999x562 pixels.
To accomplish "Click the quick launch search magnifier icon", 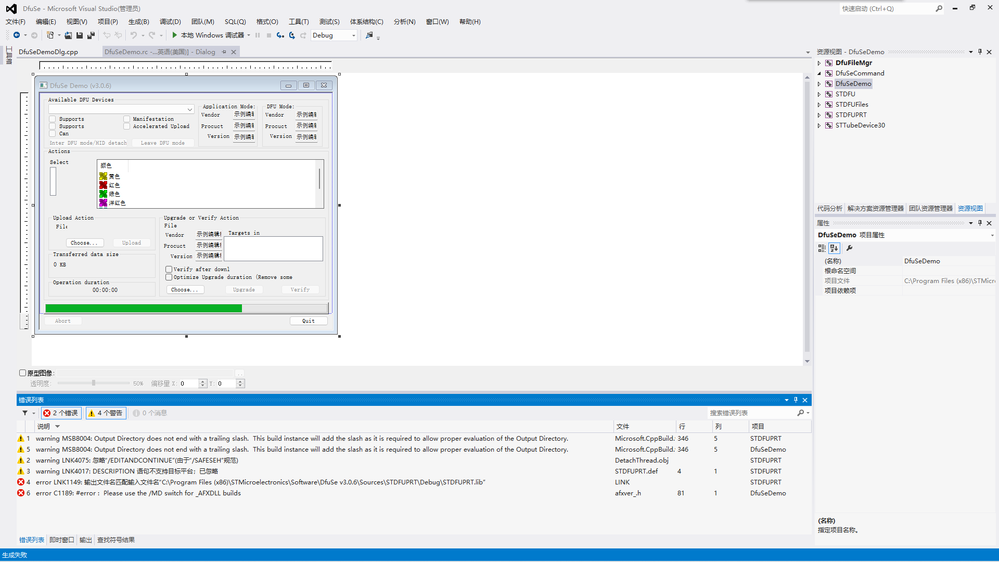I will tap(939, 8).
